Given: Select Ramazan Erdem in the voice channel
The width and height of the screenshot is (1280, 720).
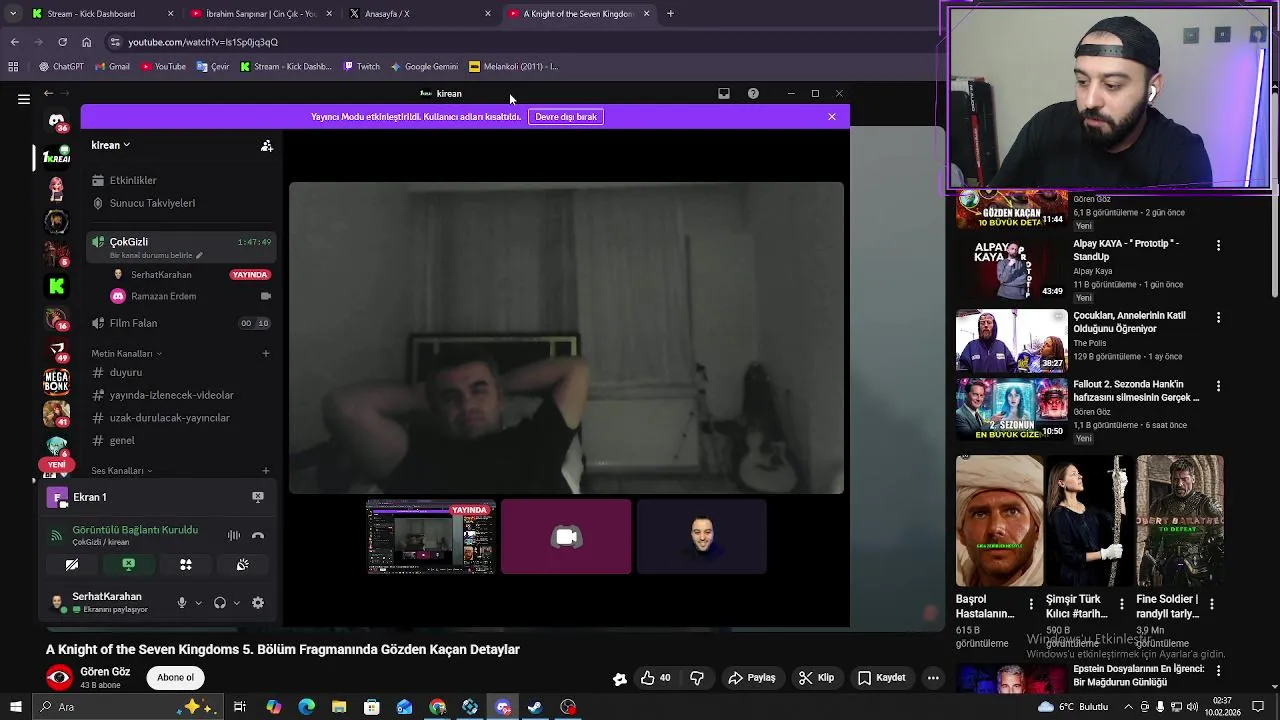Looking at the screenshot, I should click(x=163, y=296).
